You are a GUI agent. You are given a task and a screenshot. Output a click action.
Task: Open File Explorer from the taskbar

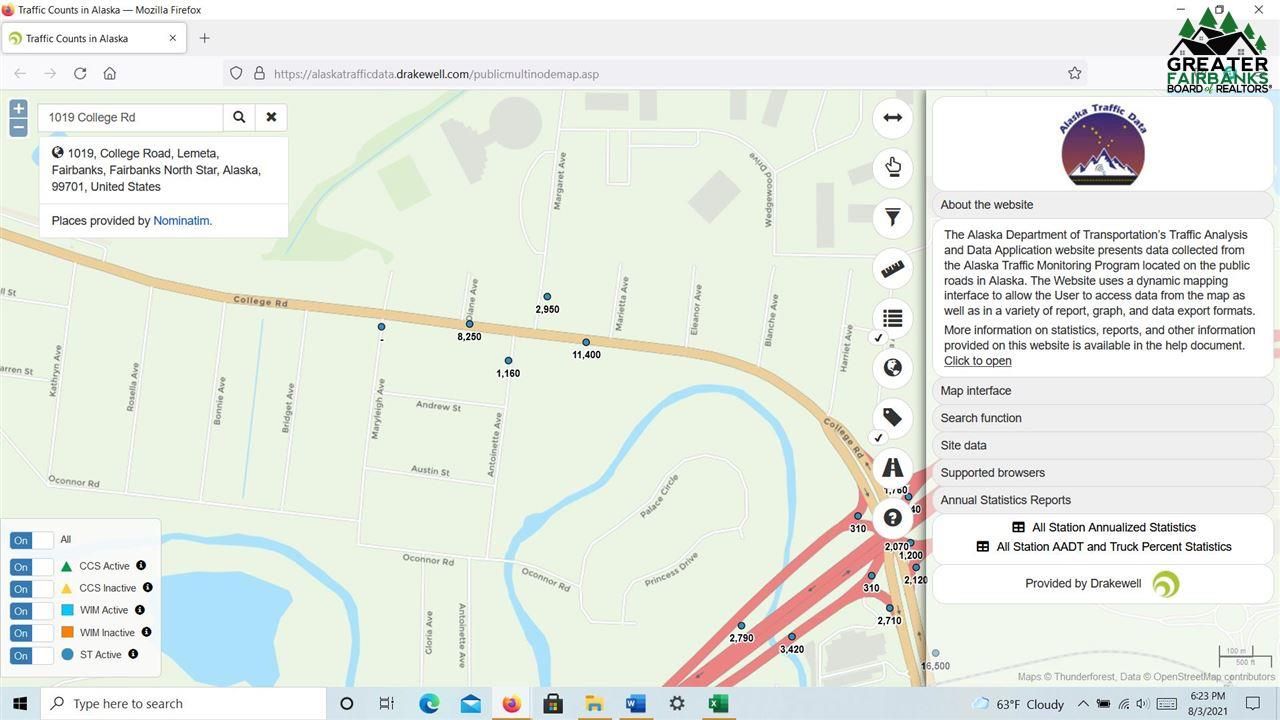click(594, 703)
